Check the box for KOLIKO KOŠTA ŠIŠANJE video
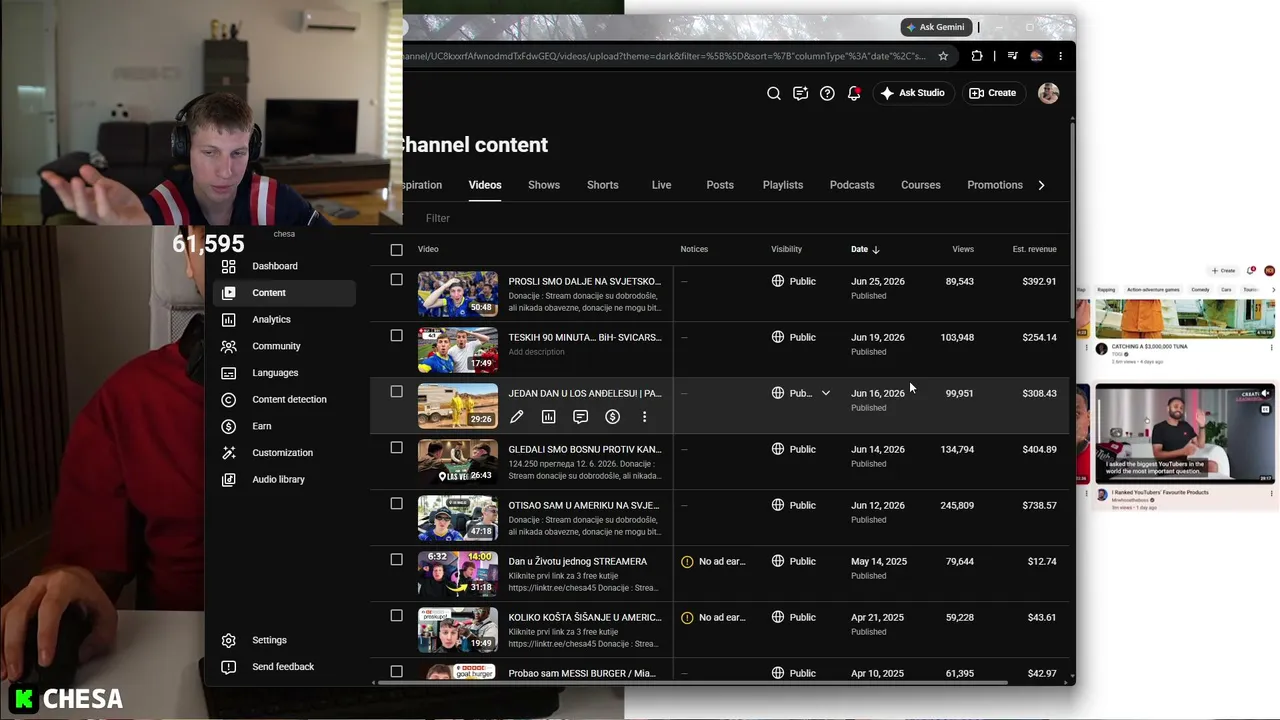The width and height of the screenshot is (1280, 720). (x=397, y=616)
